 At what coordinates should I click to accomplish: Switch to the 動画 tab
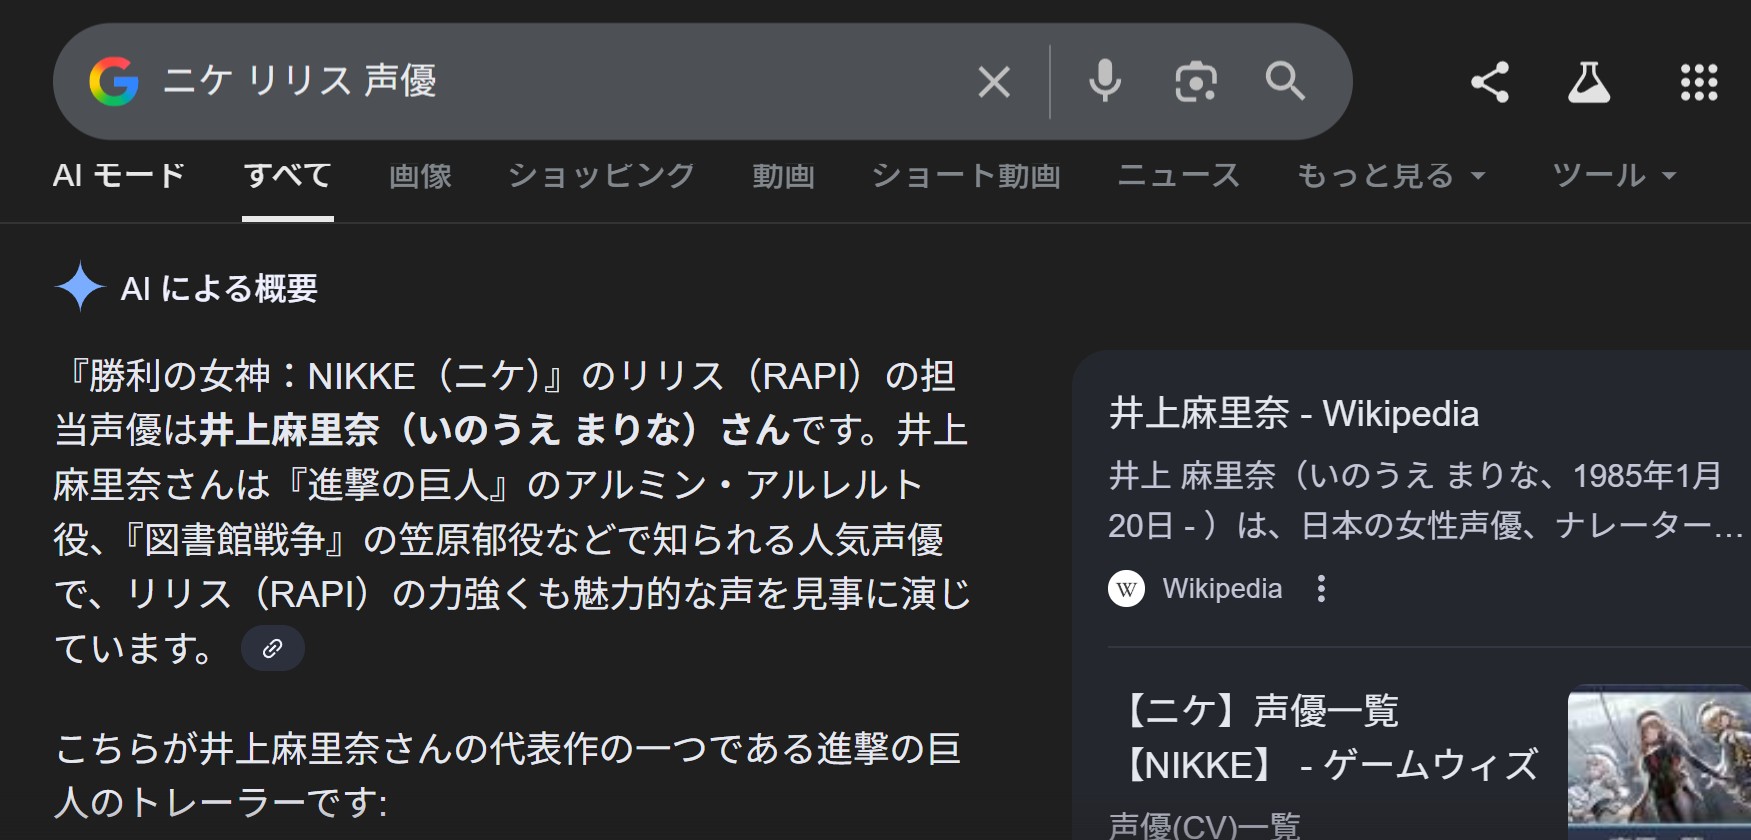783,176
